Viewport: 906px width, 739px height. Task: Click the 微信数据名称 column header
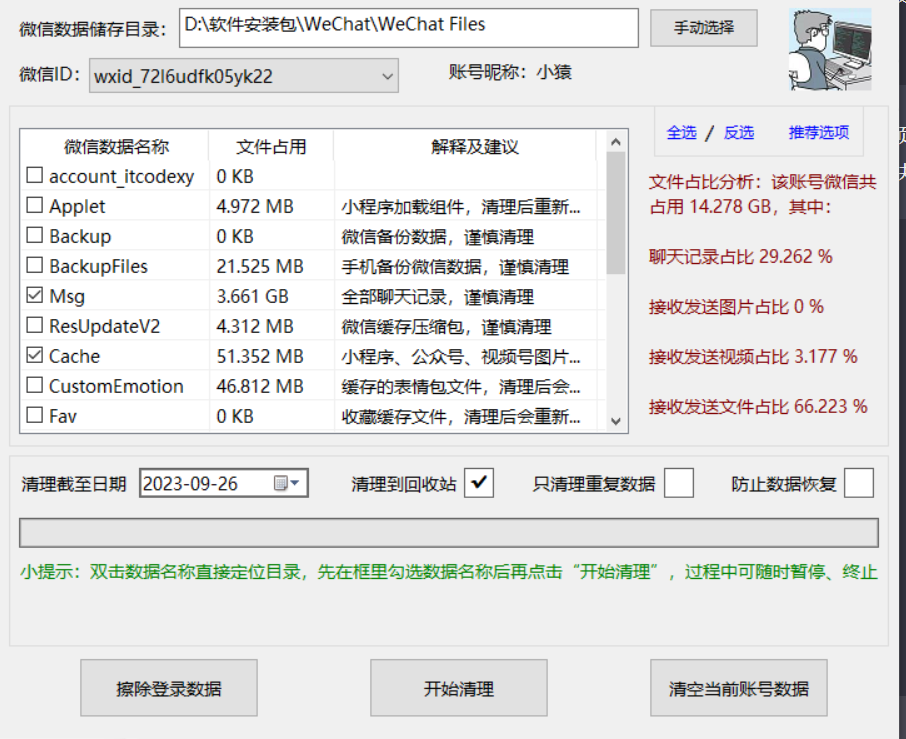tap(116, 147)
